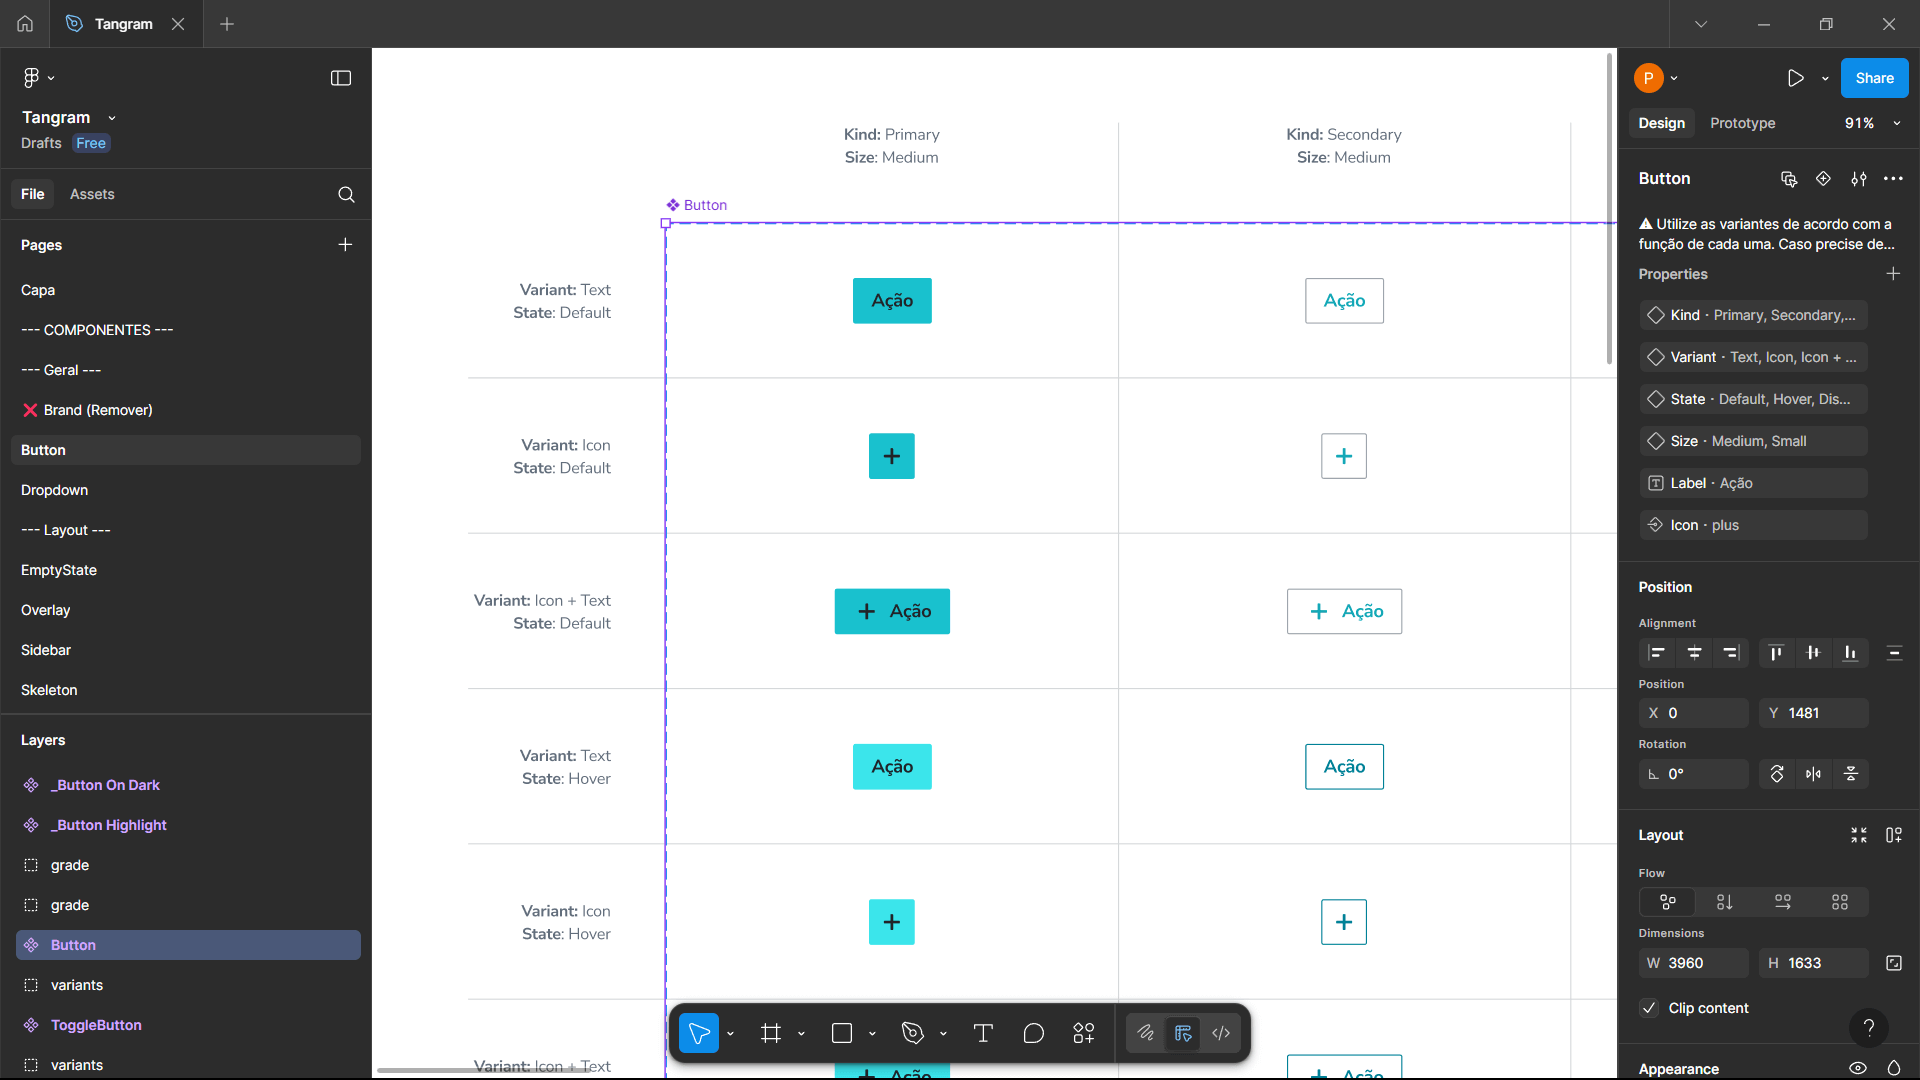Select the Move tool in the toolbar
This screenshot has height=1080, width=1920.
tap(699, 1033)
